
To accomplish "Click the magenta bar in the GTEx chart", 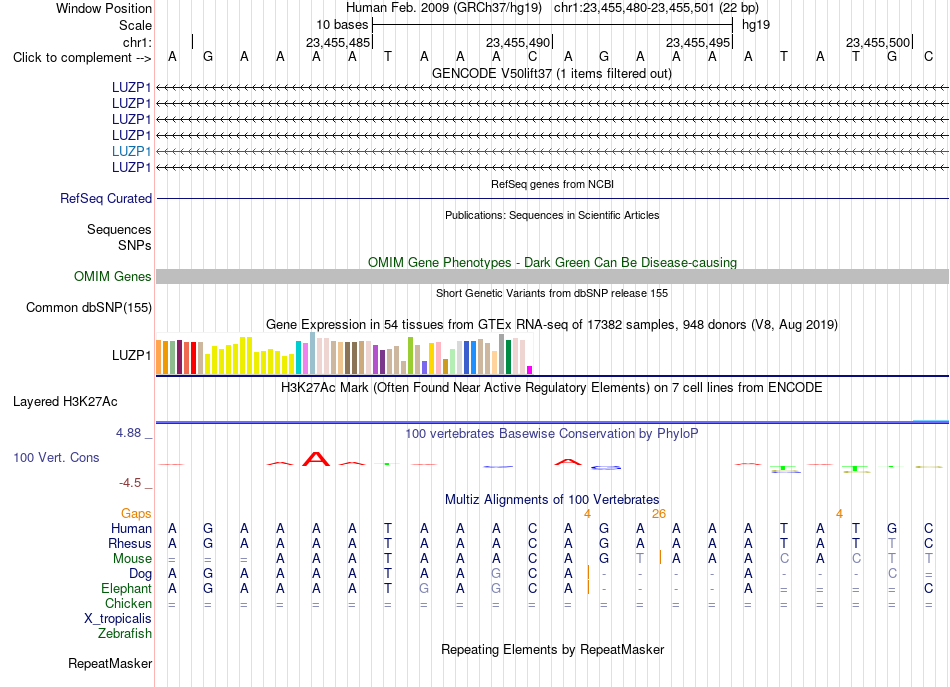I will [x=530, y=370].
